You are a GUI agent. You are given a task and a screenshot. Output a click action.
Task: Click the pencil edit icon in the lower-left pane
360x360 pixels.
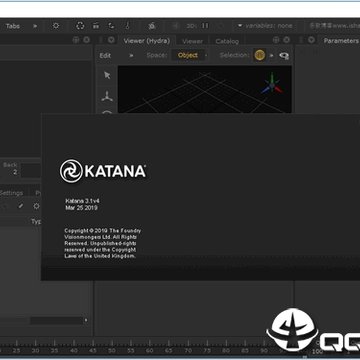(x=21, y=206)
